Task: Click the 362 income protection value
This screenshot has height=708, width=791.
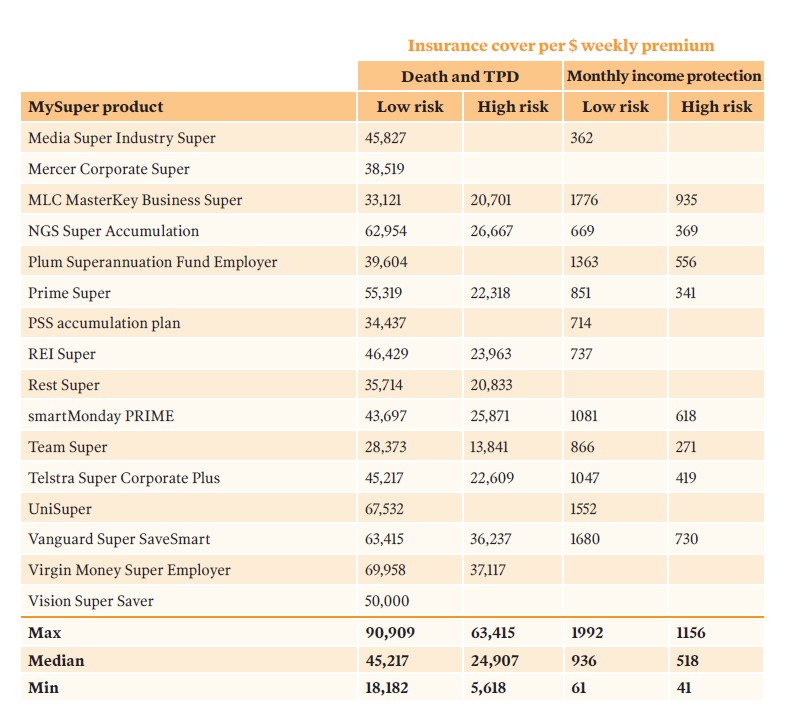Action: tap(582, 138)
